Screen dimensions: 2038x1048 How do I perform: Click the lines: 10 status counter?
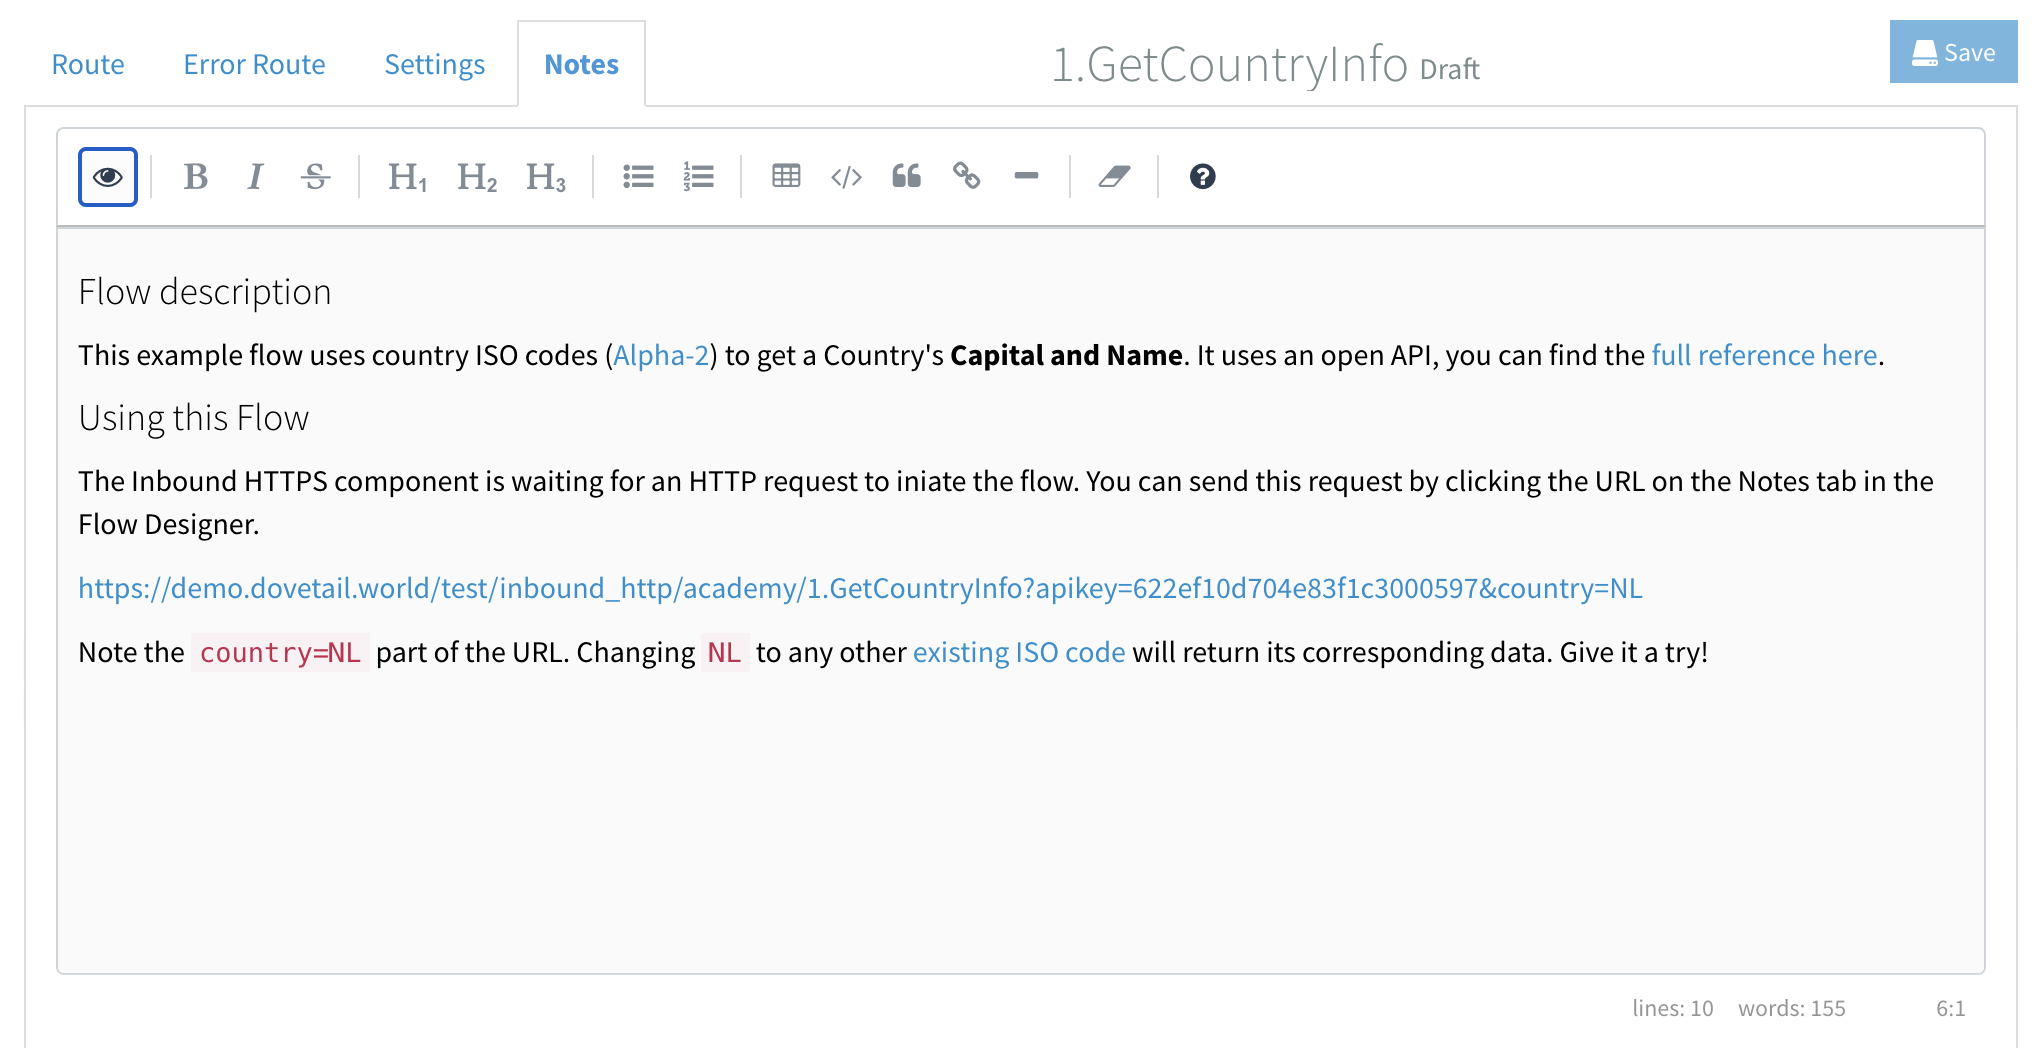point(1673,1008)
